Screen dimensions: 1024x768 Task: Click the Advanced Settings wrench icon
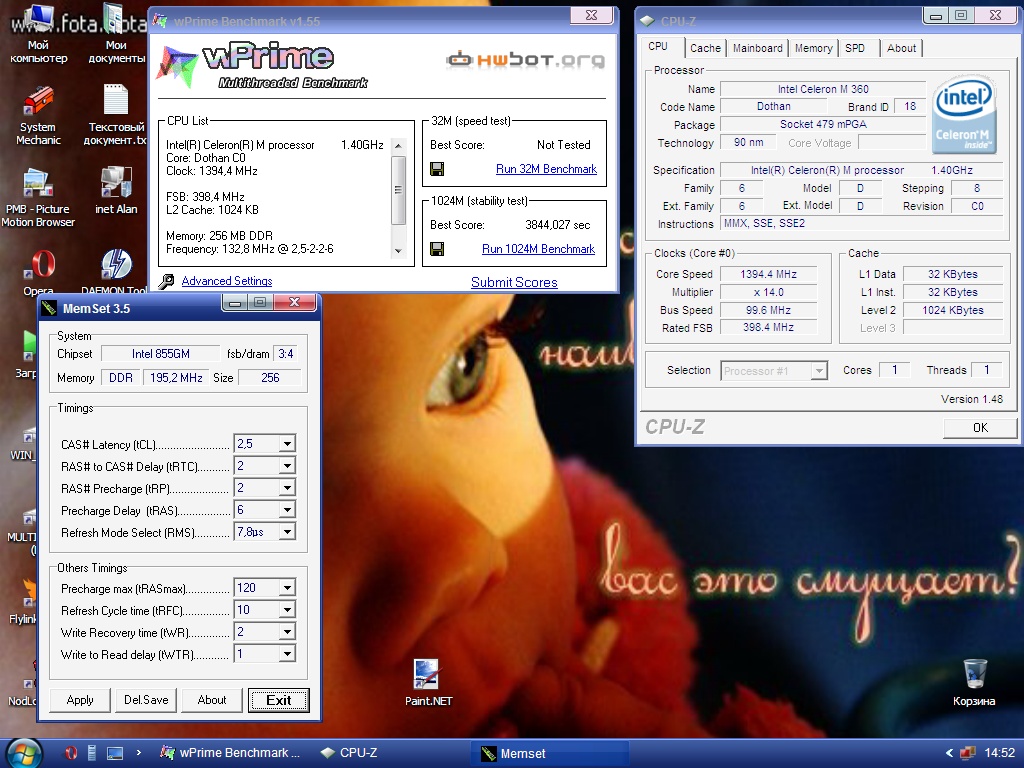(167, 281)
